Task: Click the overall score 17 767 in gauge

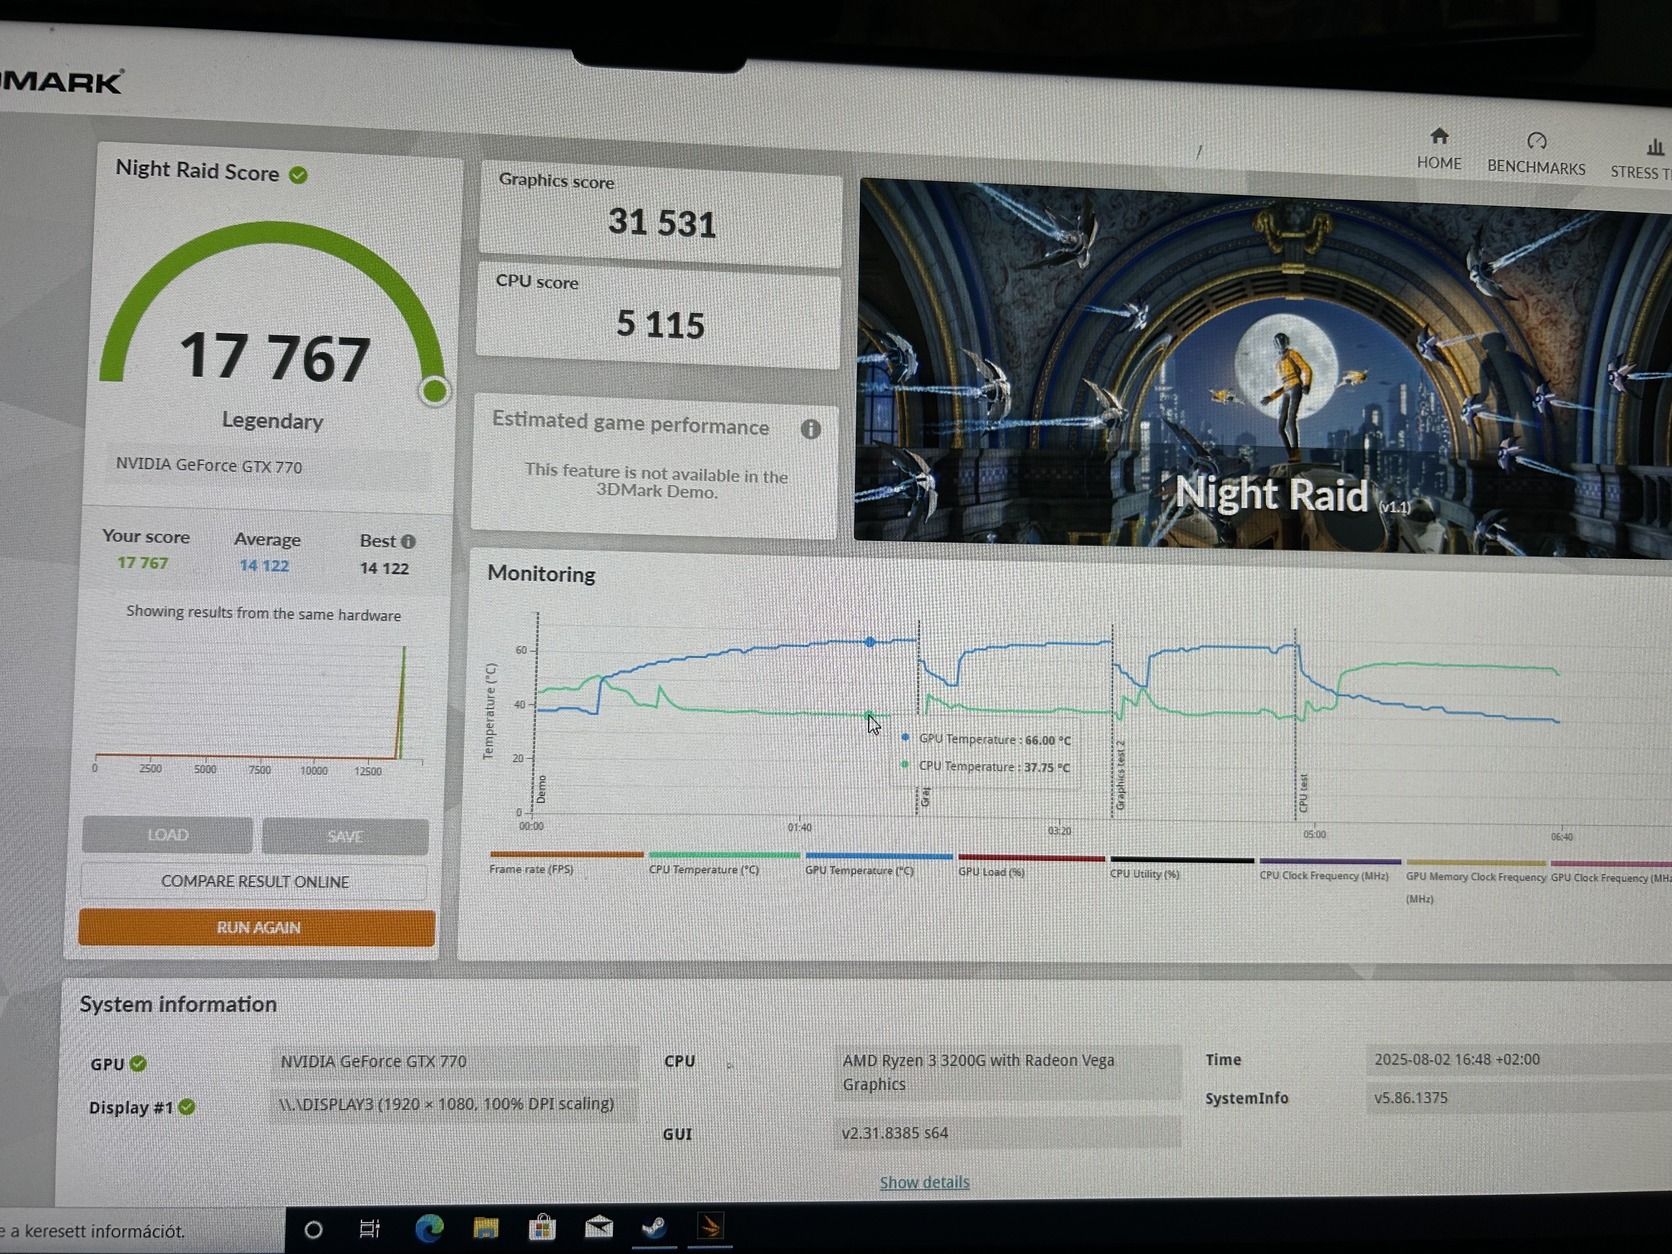Action: click(275, 357)
